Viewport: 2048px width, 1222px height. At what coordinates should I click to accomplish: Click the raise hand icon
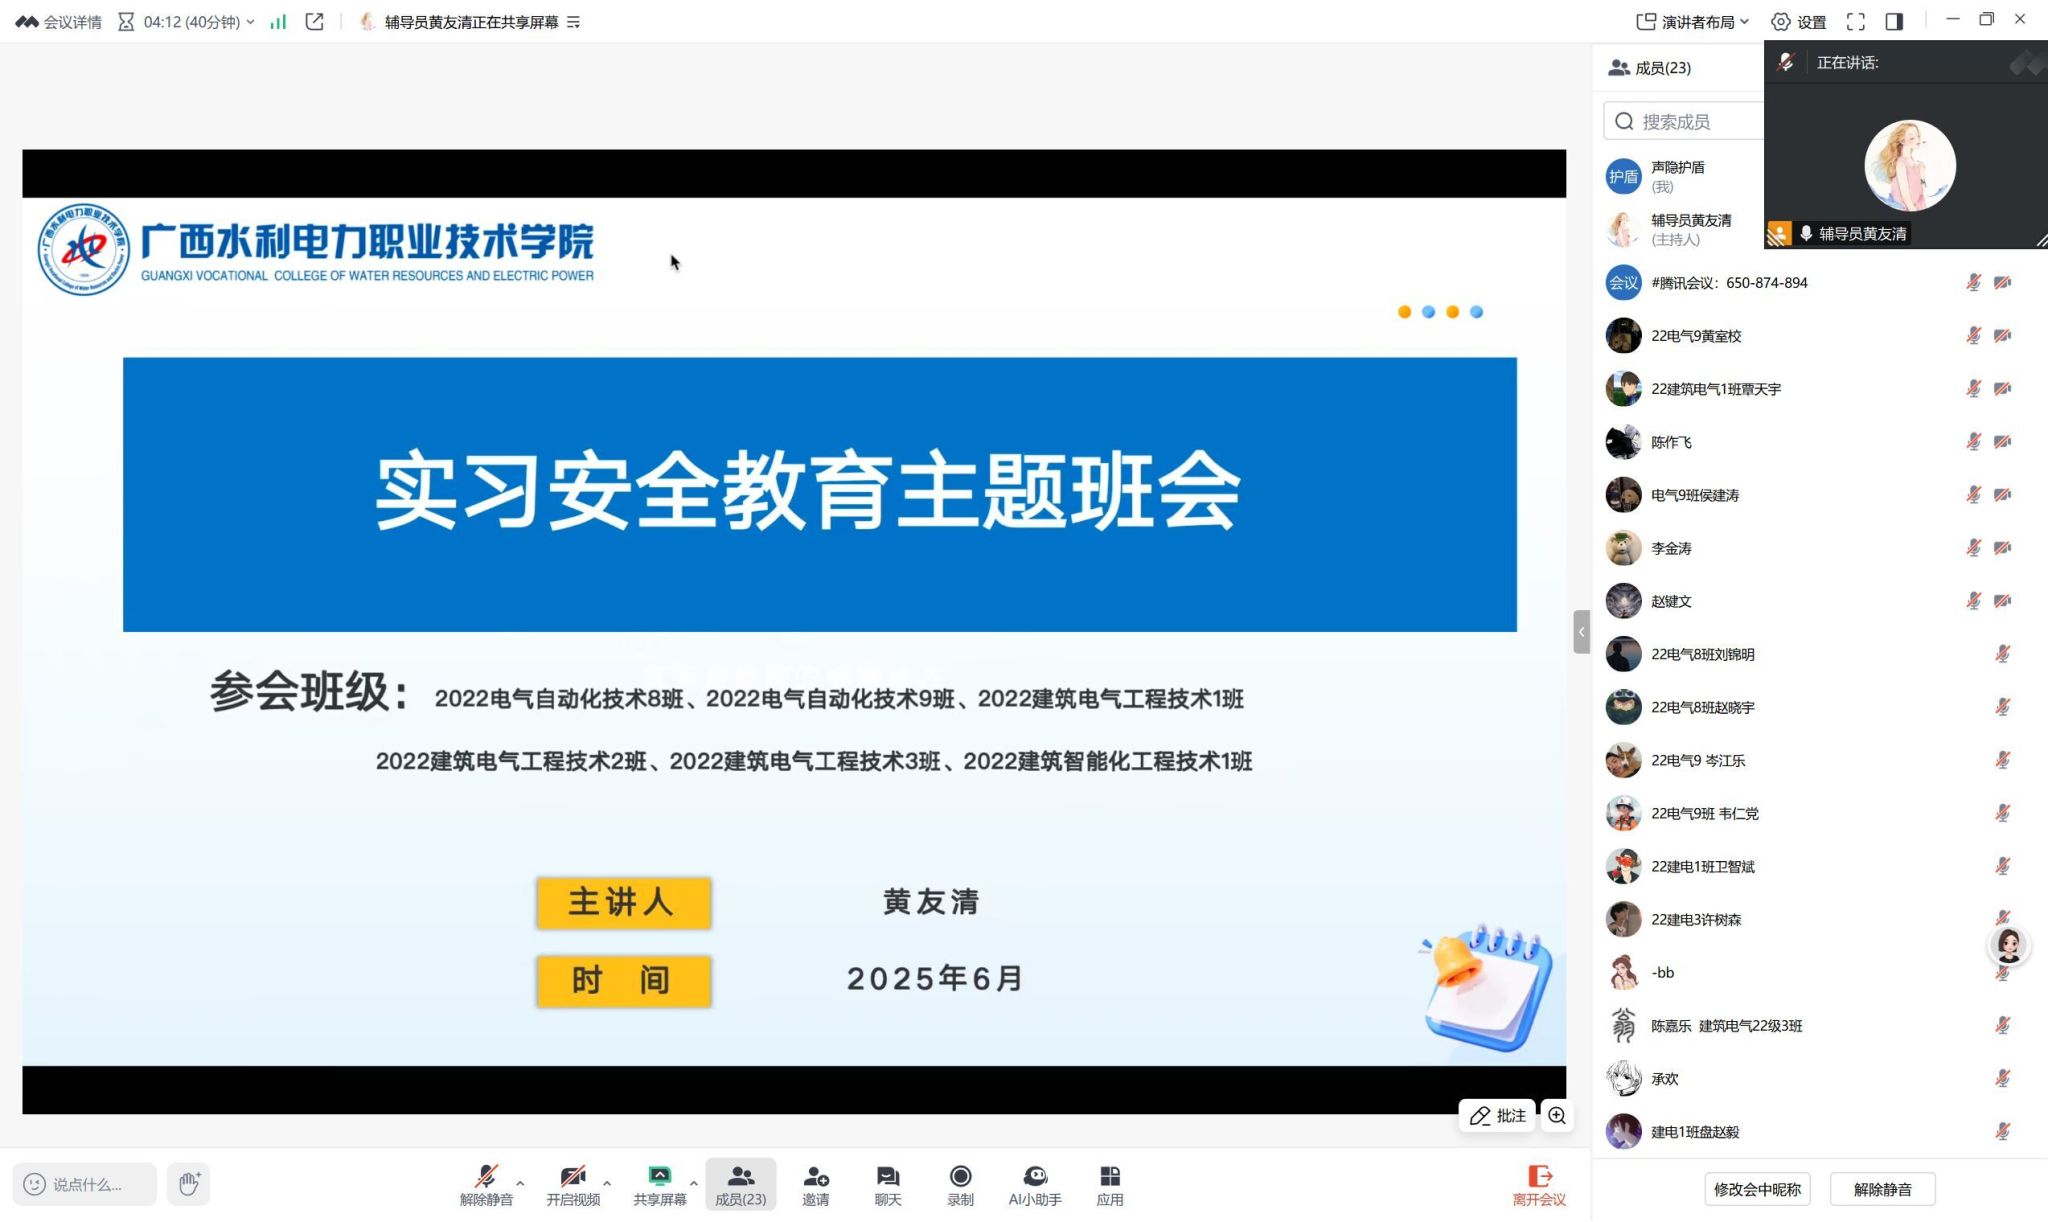(x=189, y=1184)
